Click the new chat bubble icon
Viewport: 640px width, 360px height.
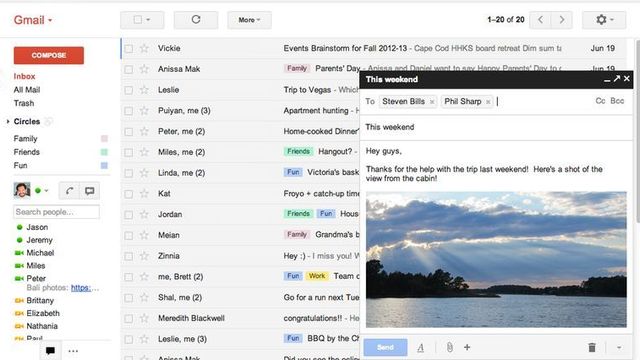tap(89, 191)
